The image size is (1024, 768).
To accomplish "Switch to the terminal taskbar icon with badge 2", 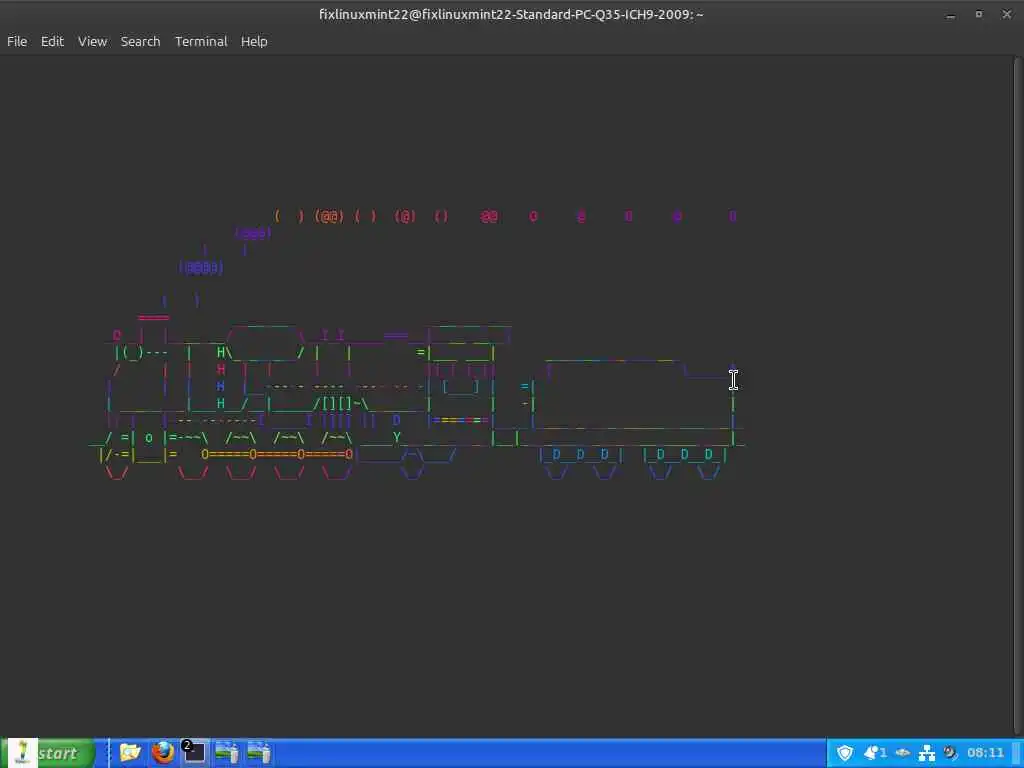I will click(x=194, y=752).
